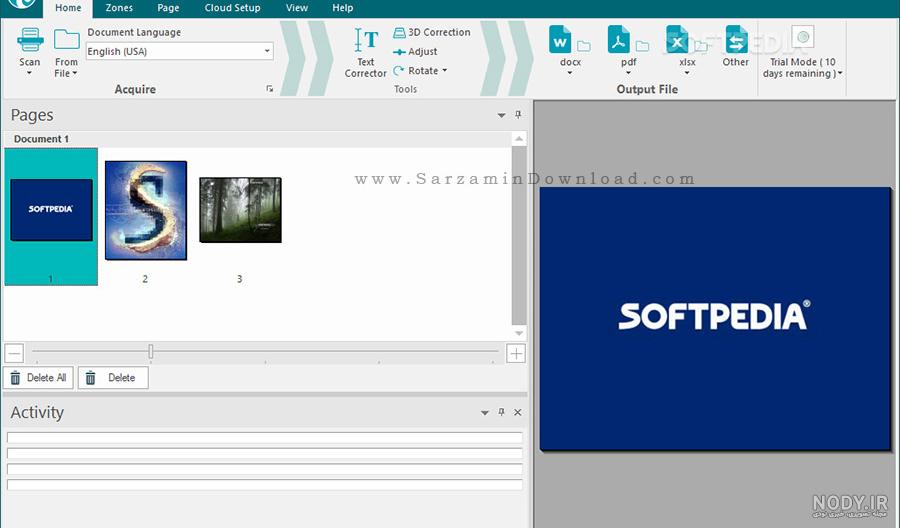
Task: Click the Delete All button
Action: pos(38,378)
